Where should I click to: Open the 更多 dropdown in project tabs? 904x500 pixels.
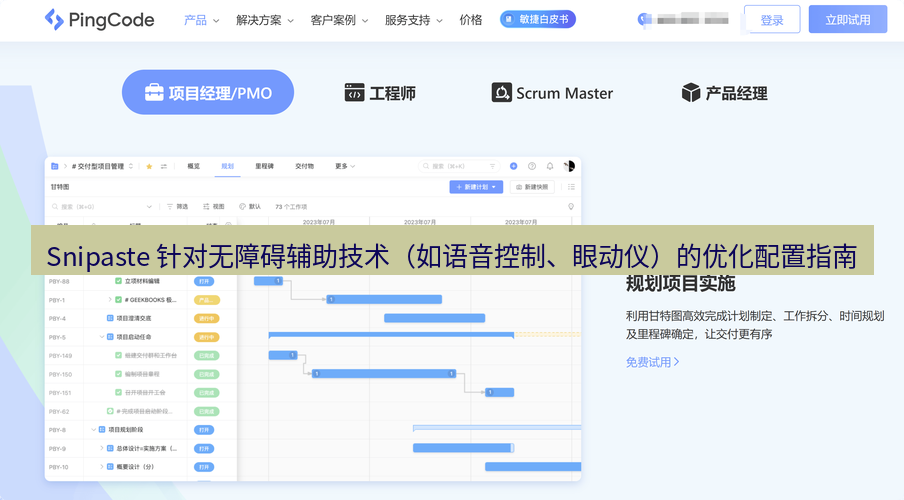pos(345,166)
